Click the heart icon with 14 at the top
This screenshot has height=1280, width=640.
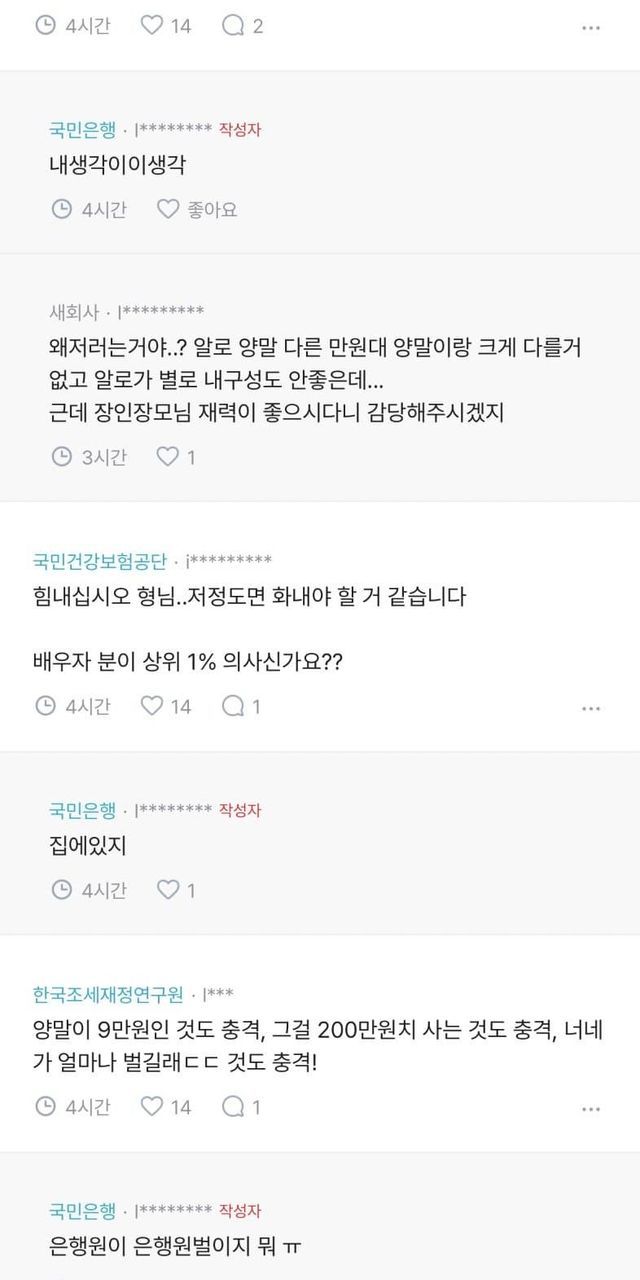click(x=152, y=26)
